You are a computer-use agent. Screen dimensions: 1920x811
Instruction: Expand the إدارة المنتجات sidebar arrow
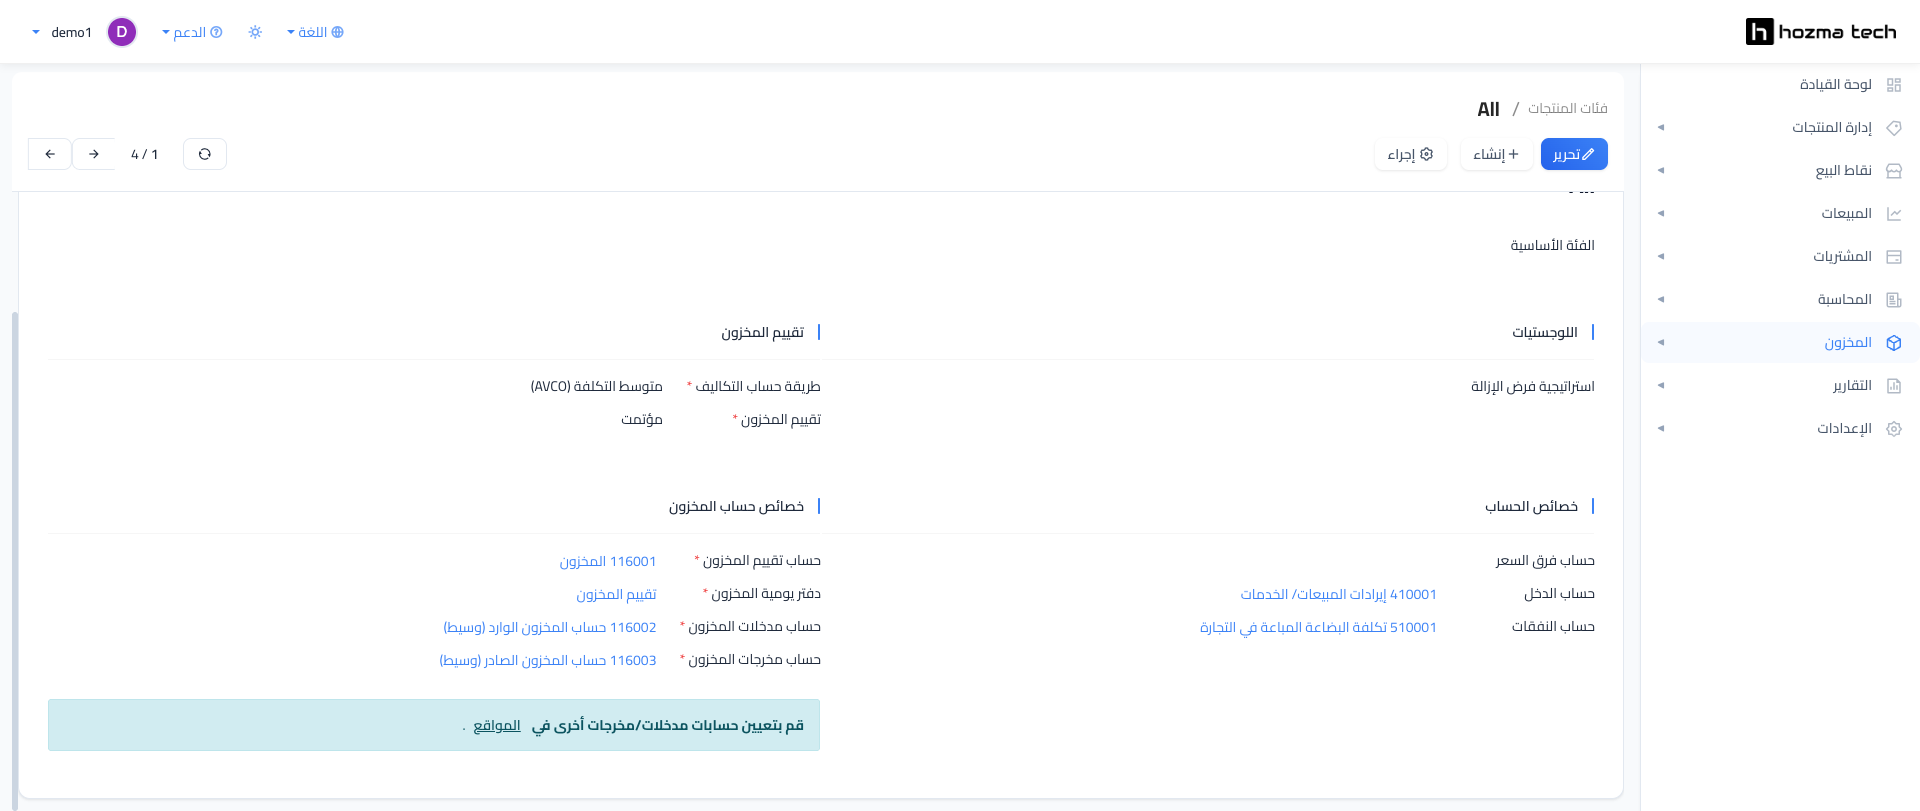[1661, 128]
